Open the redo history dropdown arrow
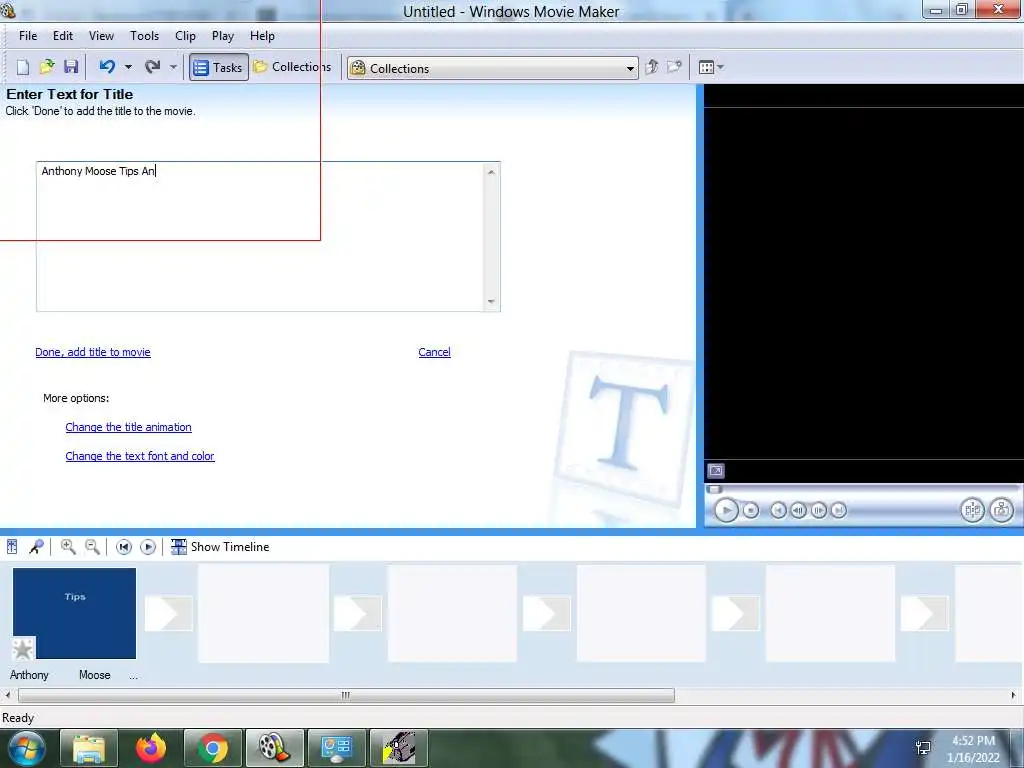Screen dimensions: 1024x768 pyautogui.click(x=173, y=67)
